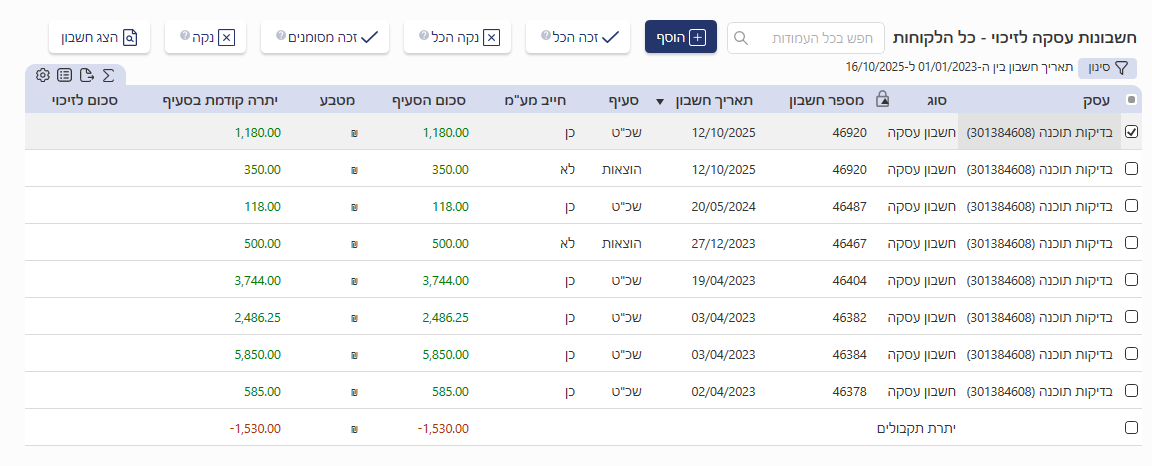This screenshot has height=466, width=1152.
Task: Click the help icon beside זכה מסומנים
Action: click(x=280, y=36)
